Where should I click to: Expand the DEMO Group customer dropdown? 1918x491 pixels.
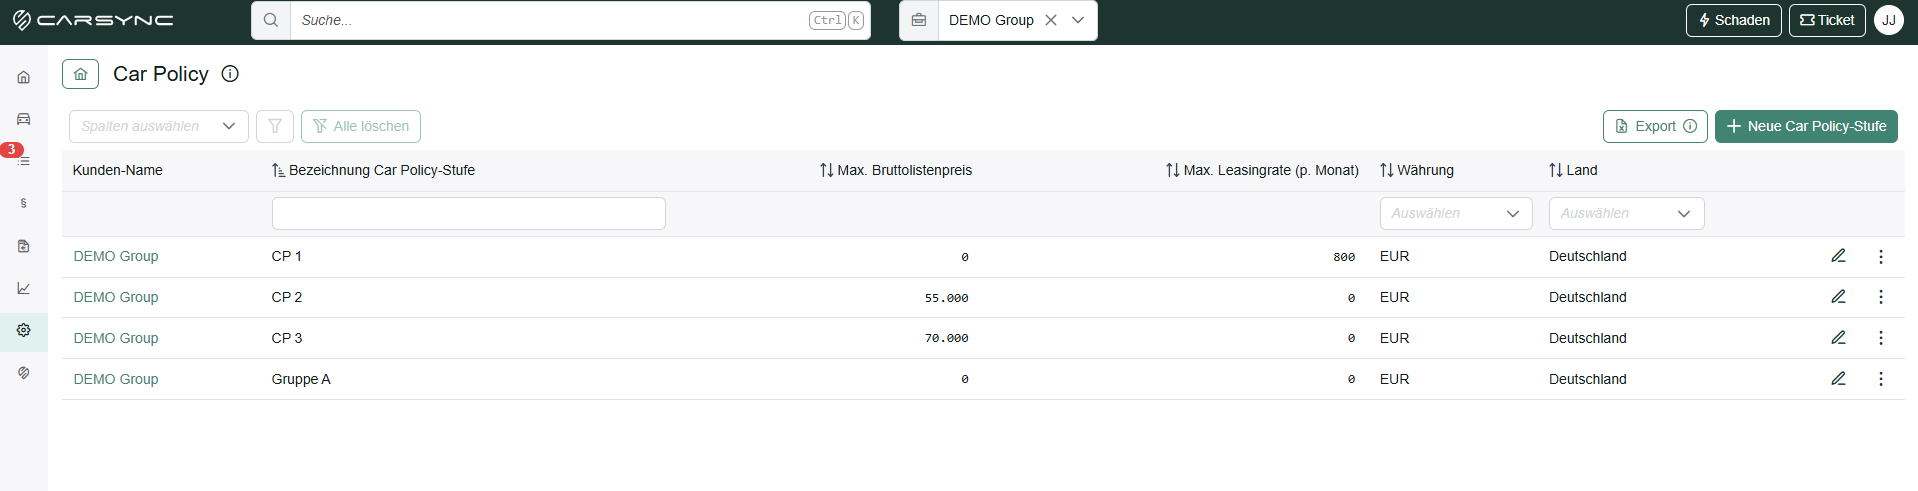pyautogui.click(x=1078, y=20)
